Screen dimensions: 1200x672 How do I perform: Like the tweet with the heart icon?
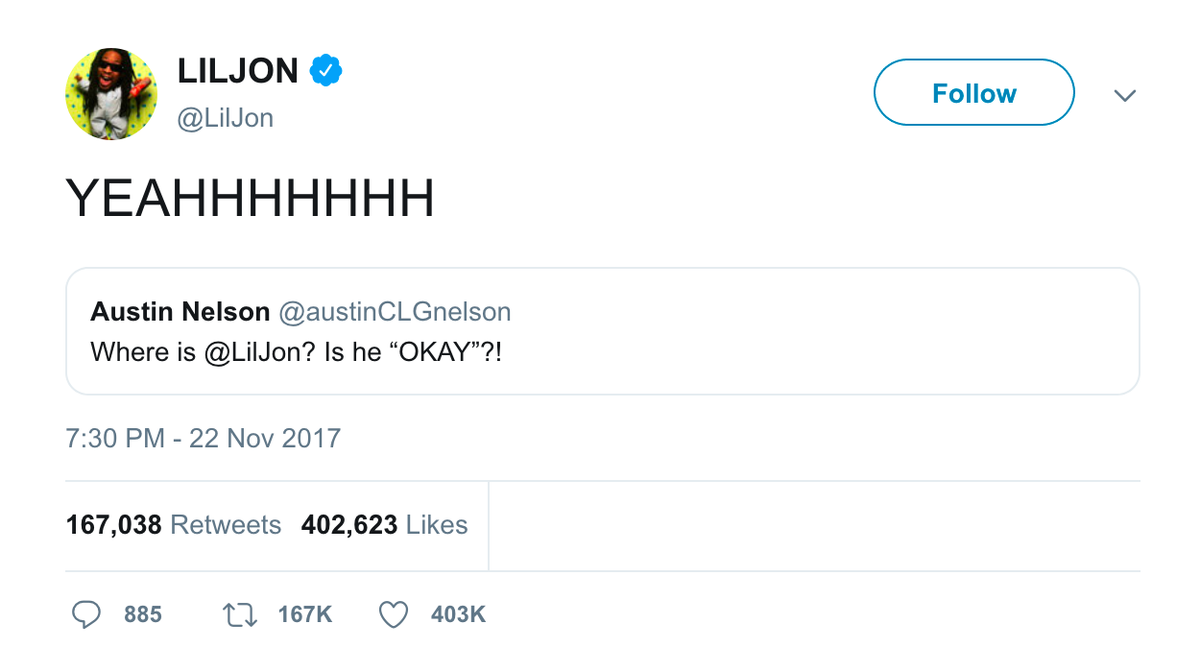coord(394,613)
